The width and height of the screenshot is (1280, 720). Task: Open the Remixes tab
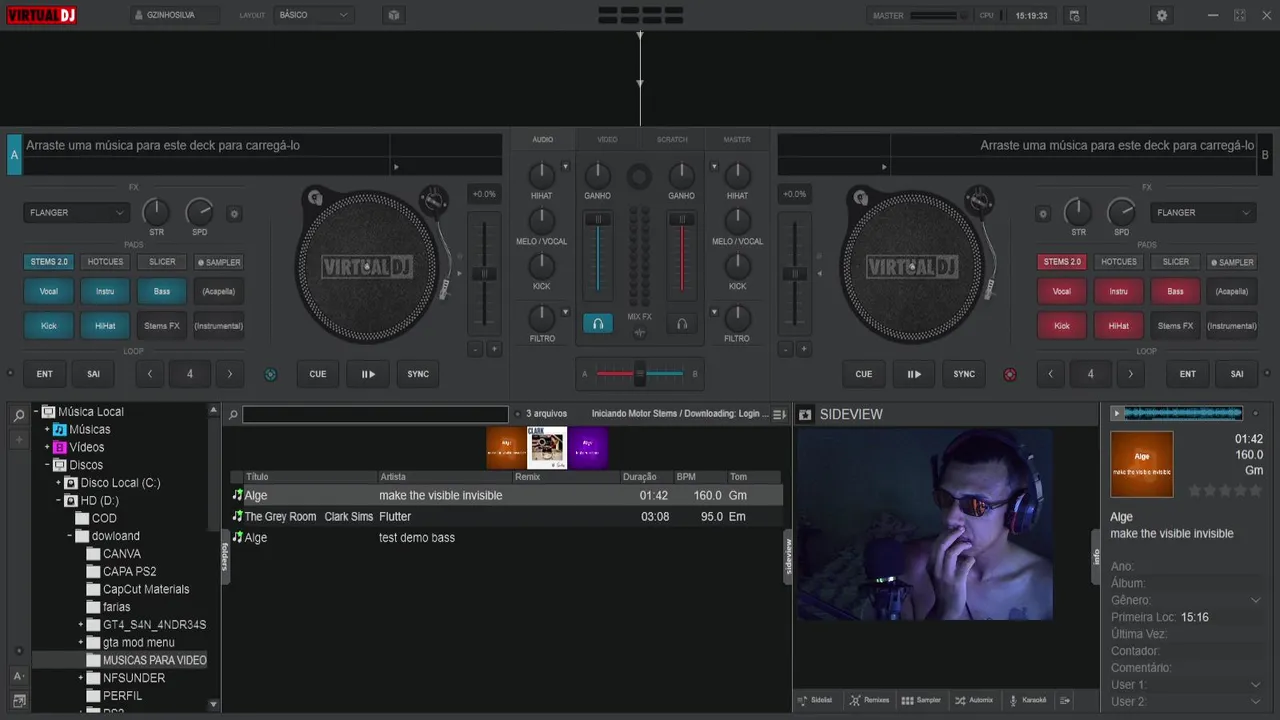[x=868, y=700]
